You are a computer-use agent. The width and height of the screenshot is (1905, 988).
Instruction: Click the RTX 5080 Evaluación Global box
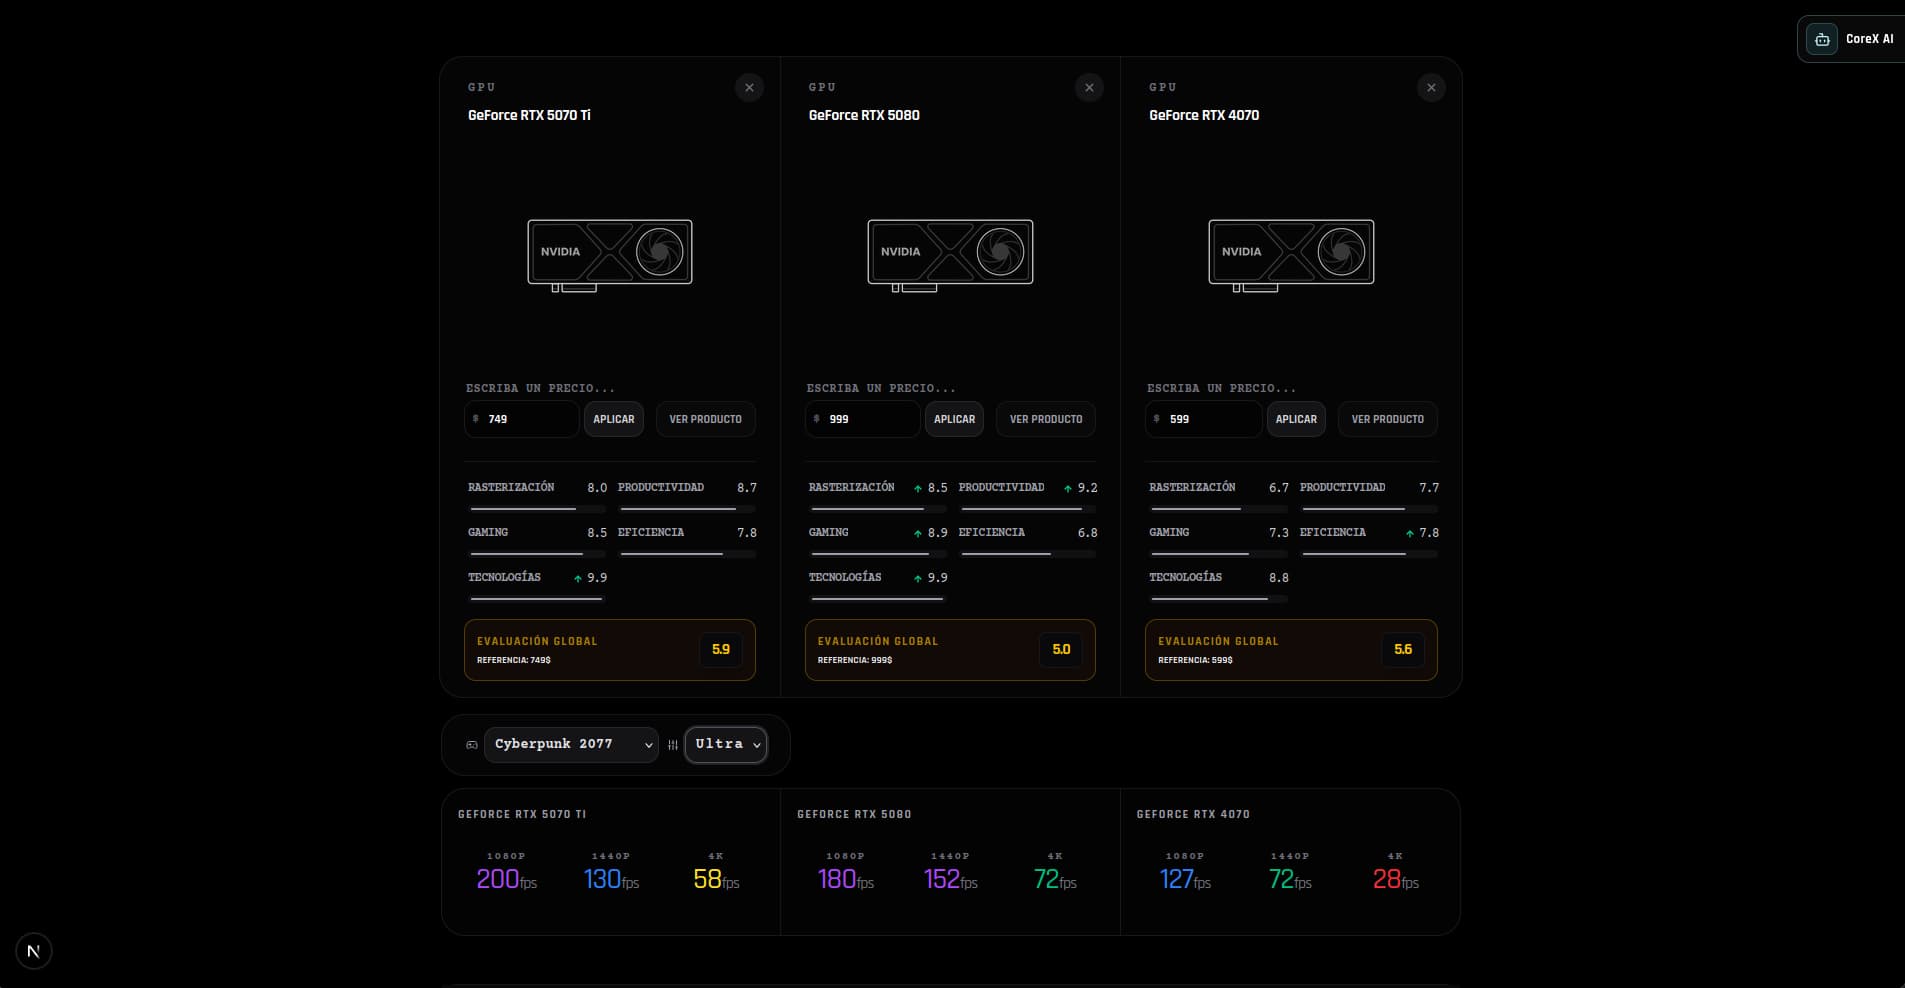coord(950,650)
